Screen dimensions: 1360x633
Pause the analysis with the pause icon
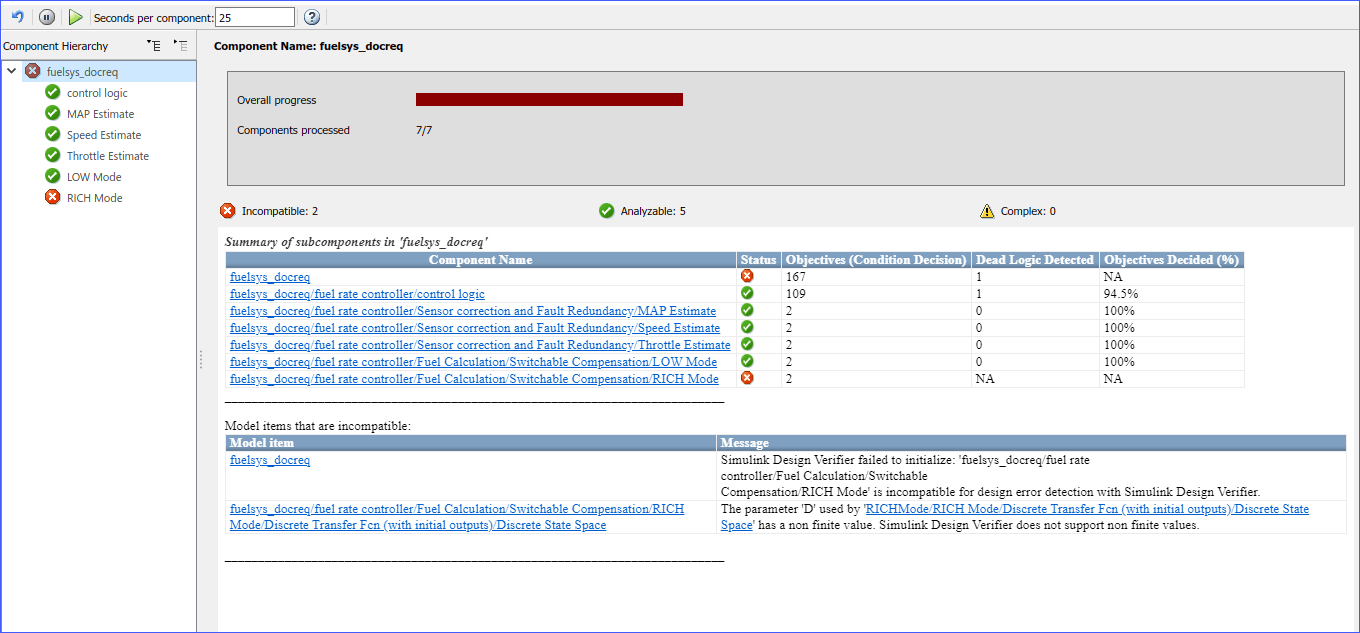pyautogui.click(x=47, y=17)
